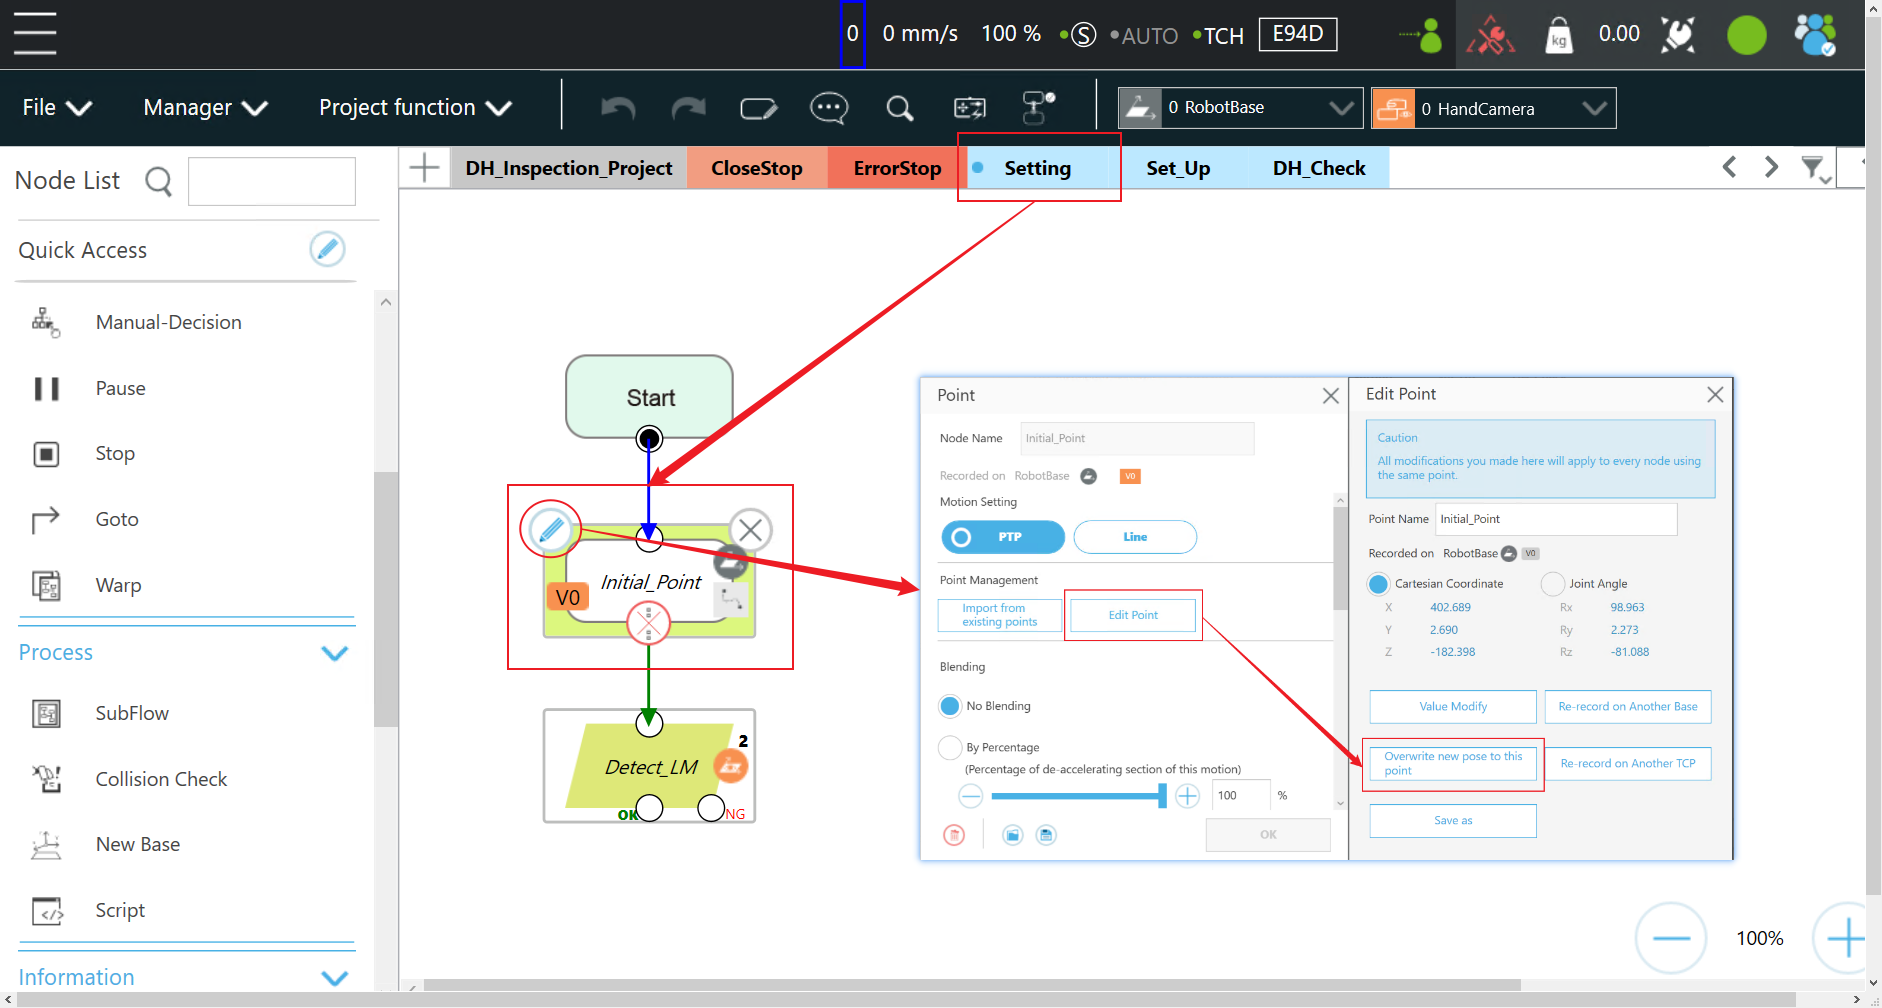Decrease blending percentage with minus button
Screen dimensions: 1882x1008
click(970, 796)
